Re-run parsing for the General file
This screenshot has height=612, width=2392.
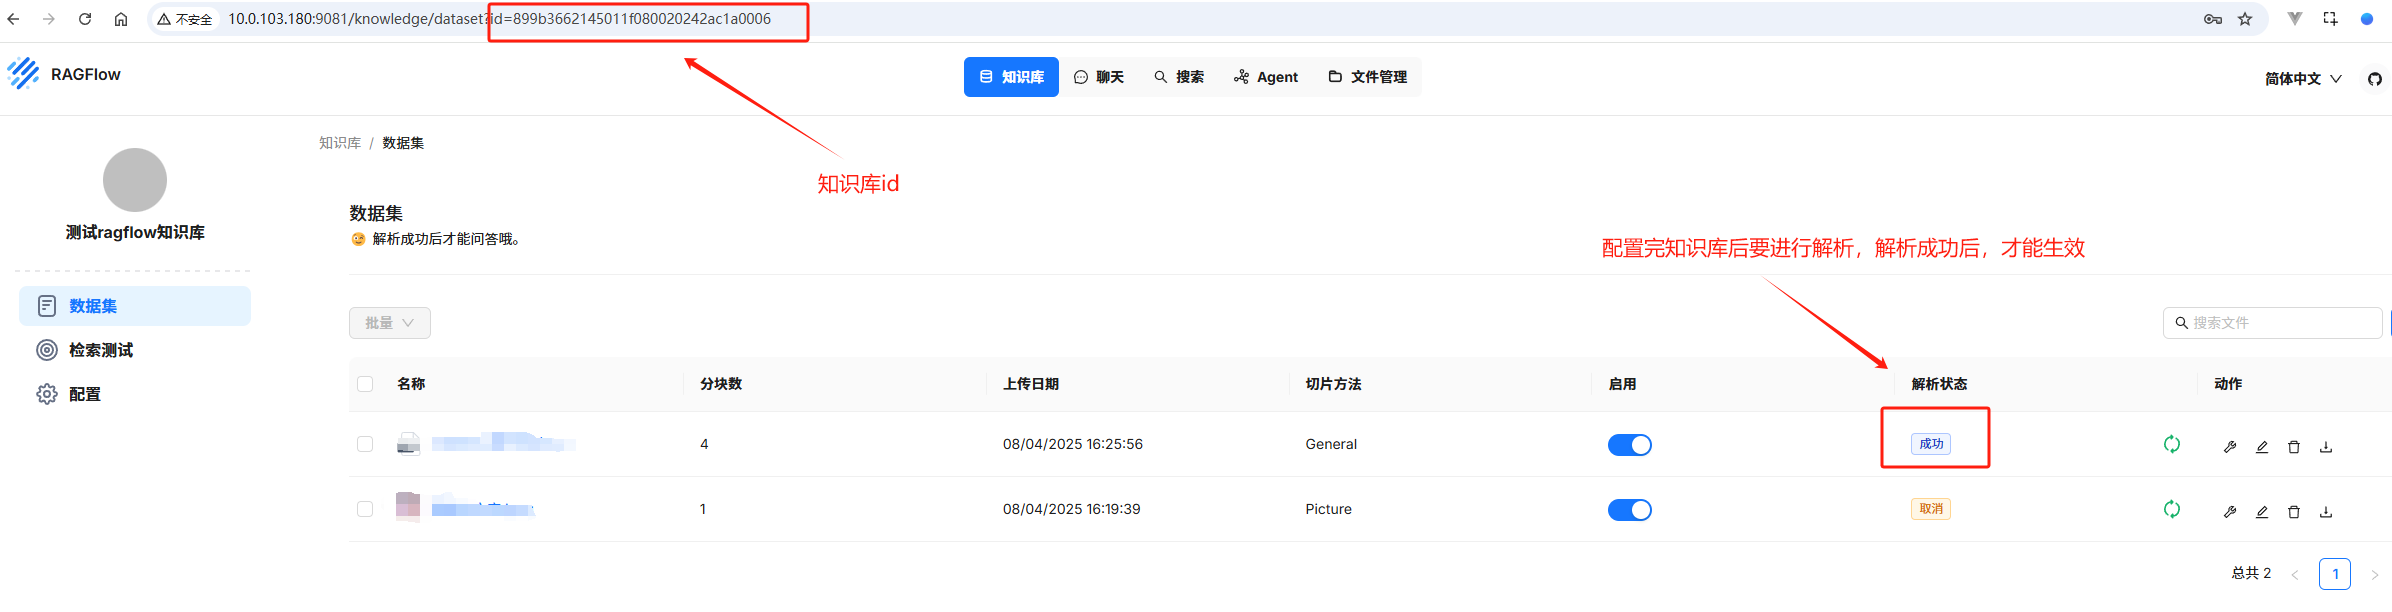pos(2171,444)
